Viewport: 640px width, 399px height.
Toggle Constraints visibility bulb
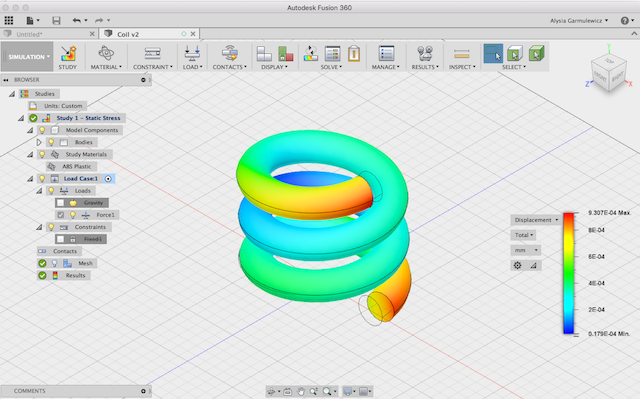[x=51, y=227]
